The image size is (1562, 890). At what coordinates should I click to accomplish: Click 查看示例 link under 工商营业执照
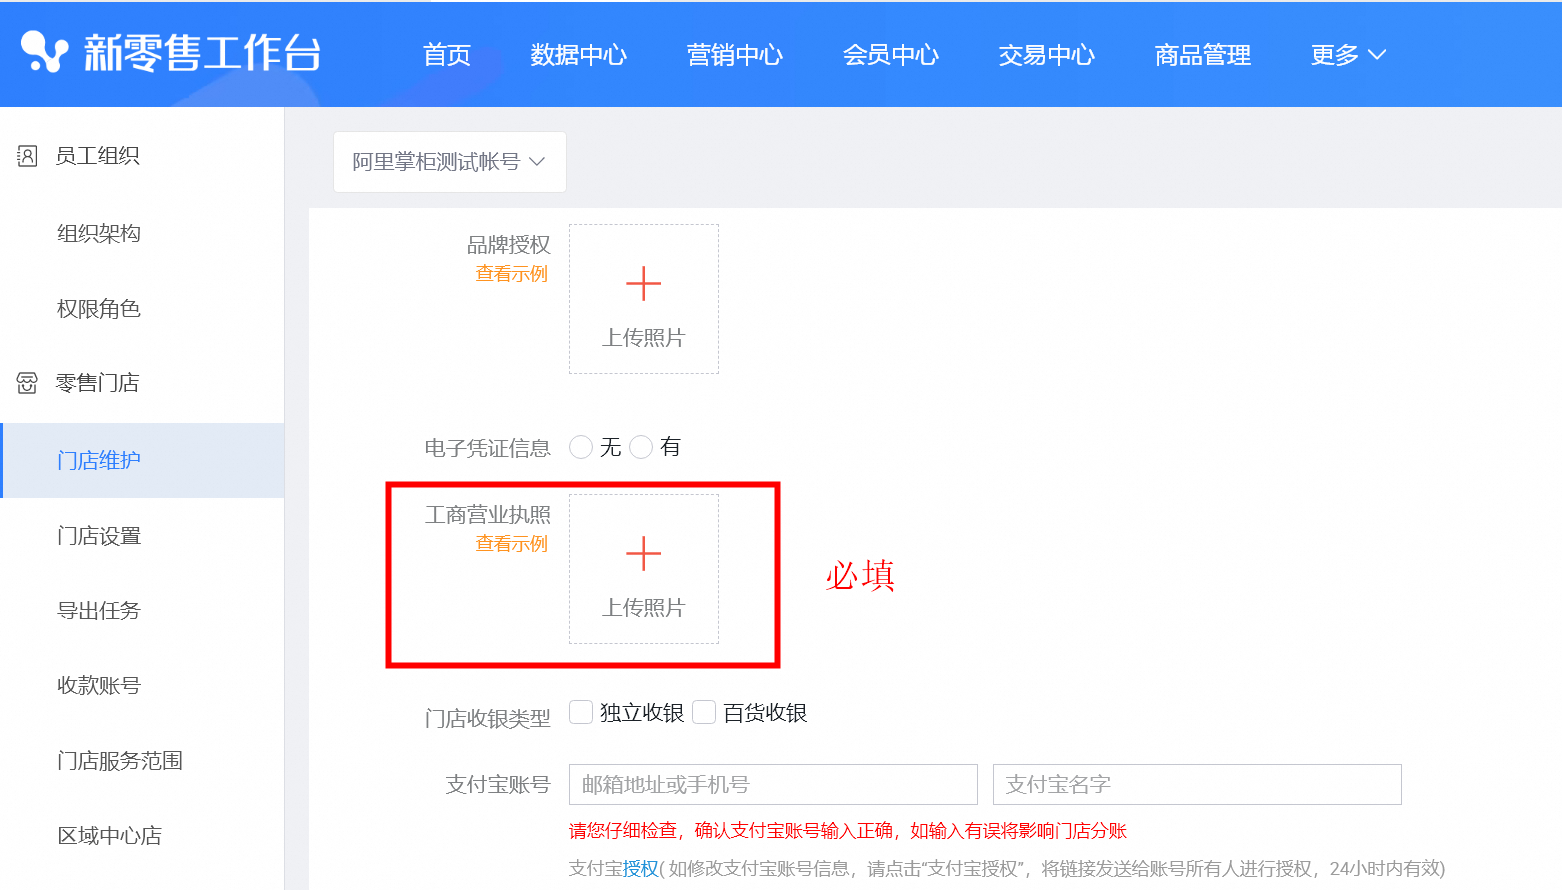(511, 544)
